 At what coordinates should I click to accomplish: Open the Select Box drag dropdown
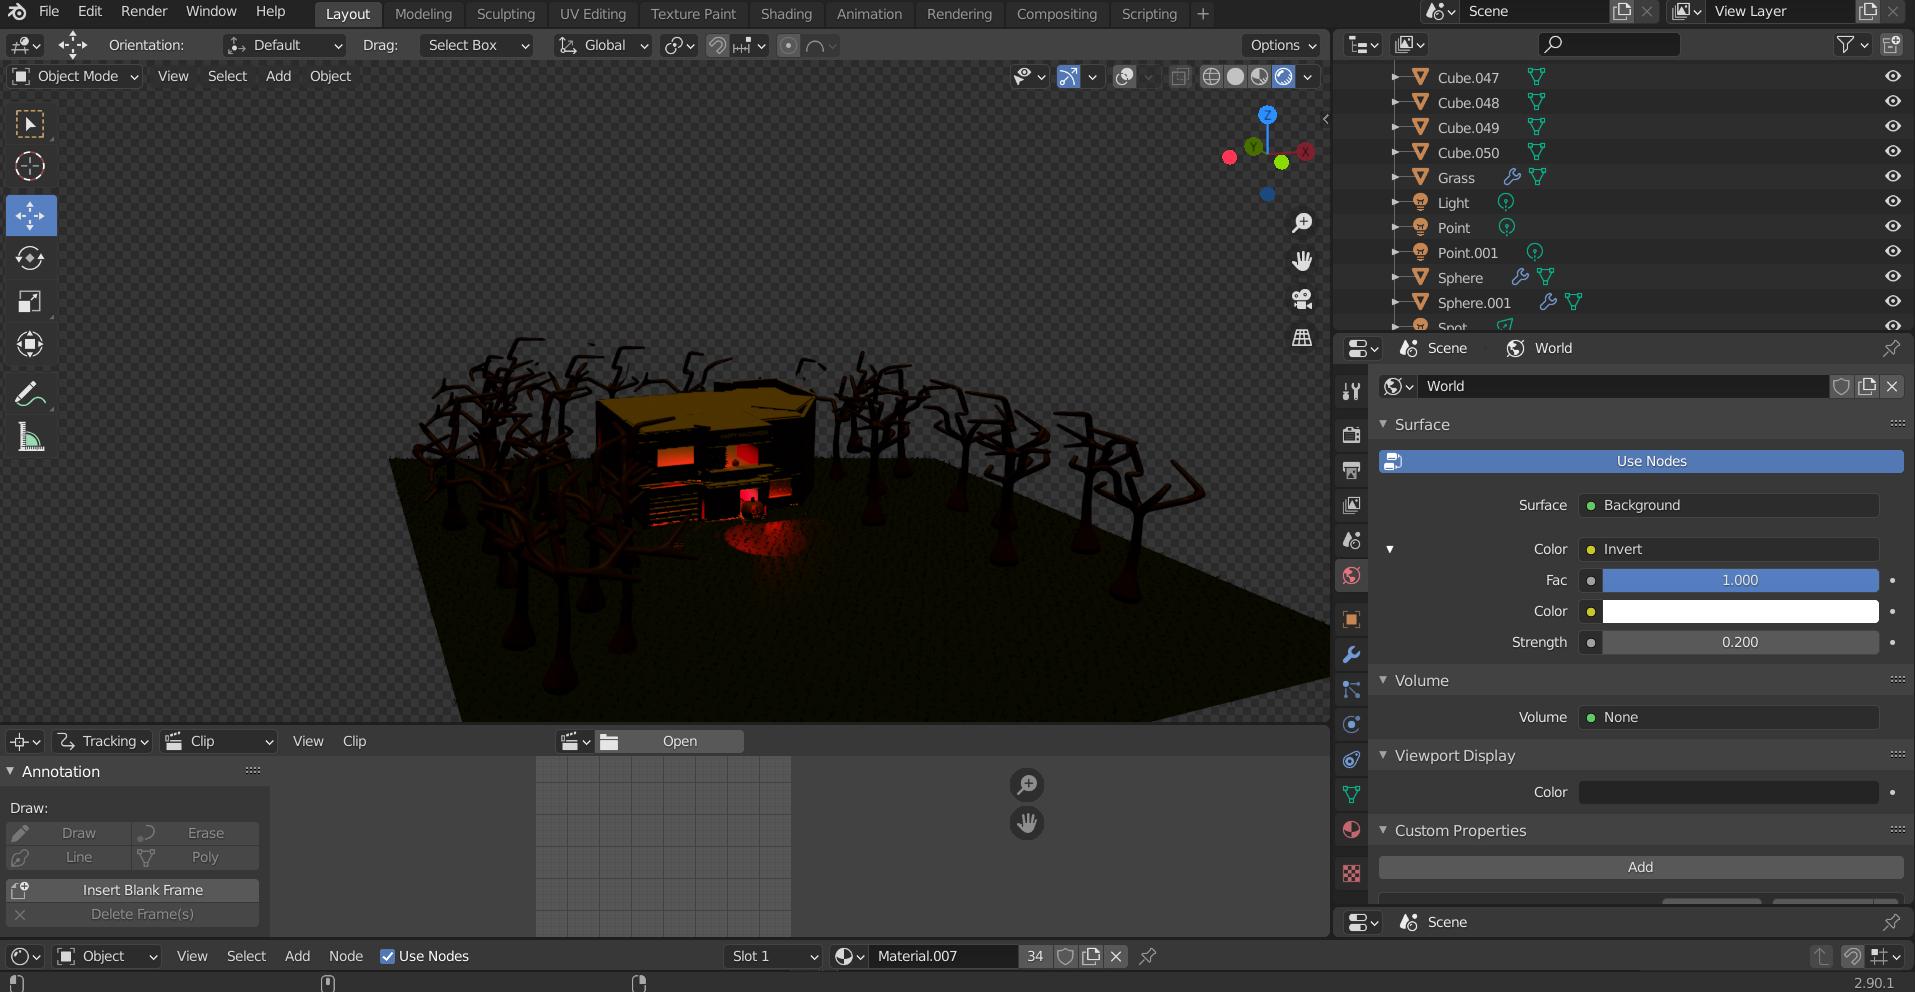tap(476, 45)
